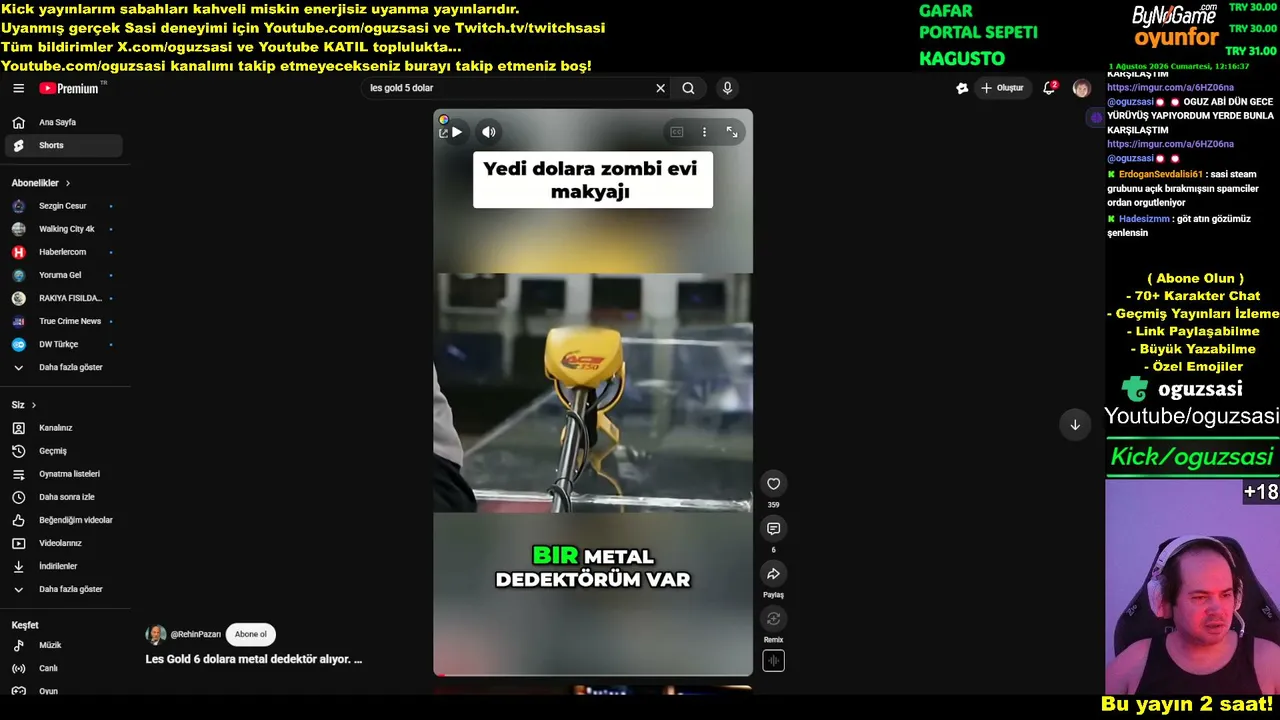Open the Oluştur create button

pyautogui.click(x=1002, y=88)
